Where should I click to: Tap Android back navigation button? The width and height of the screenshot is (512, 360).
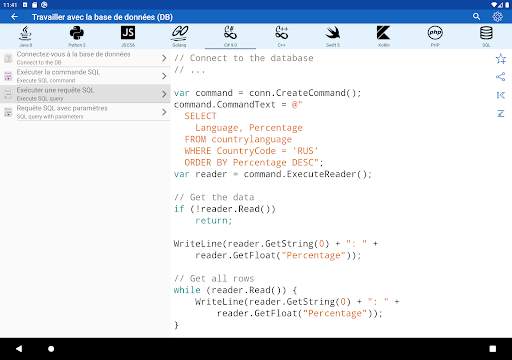[x=19, y=349]
